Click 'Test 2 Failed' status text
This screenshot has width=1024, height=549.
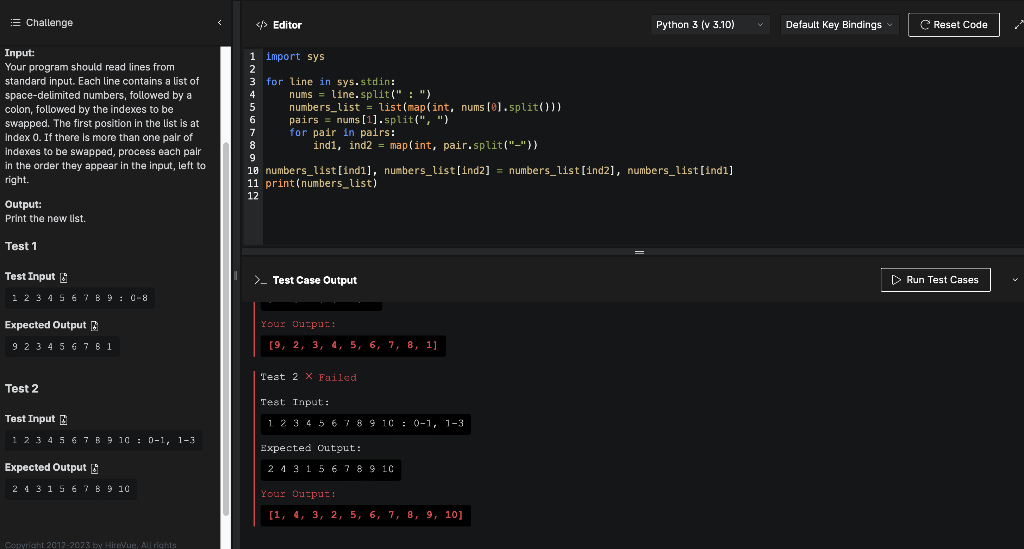[308, 377]
